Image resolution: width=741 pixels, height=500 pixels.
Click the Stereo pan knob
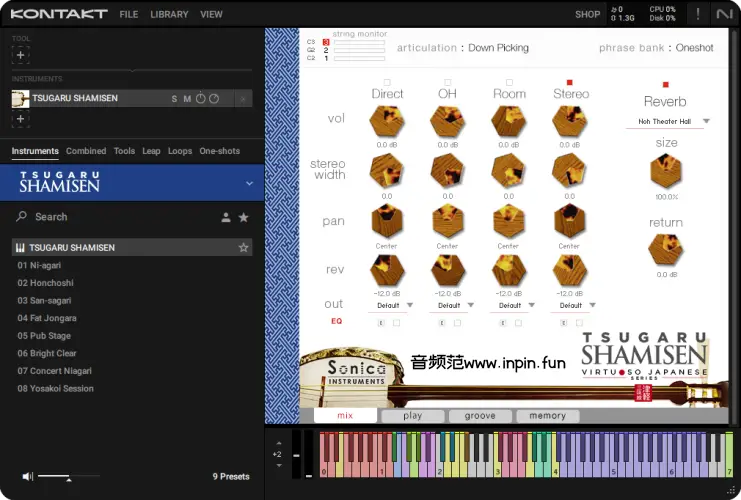coord(569,222)
